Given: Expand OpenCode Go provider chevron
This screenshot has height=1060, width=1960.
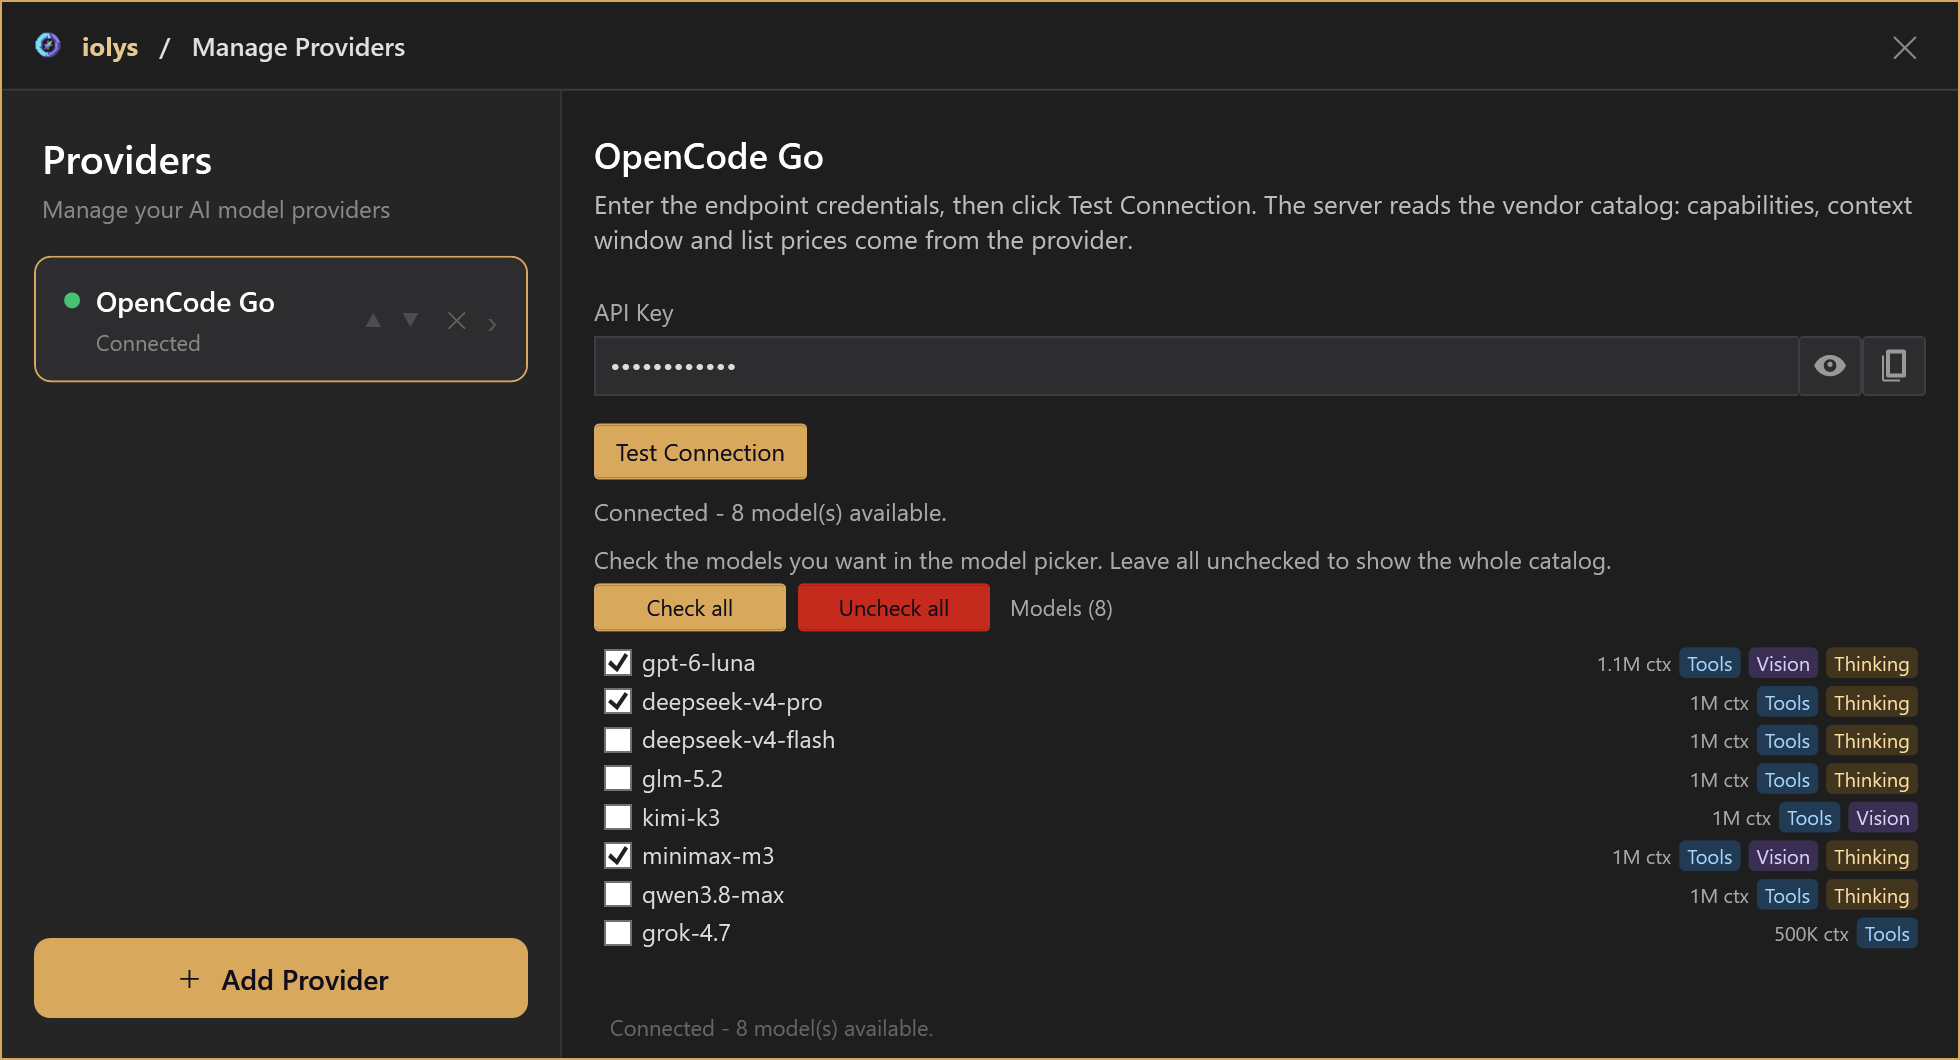Looking at the screenshot, I should click(x=492, y=323).
